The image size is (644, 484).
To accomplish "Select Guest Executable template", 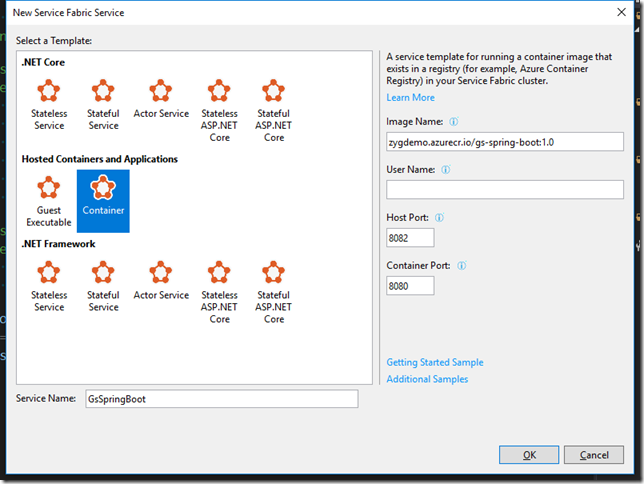I will click(x=49, y=201).
